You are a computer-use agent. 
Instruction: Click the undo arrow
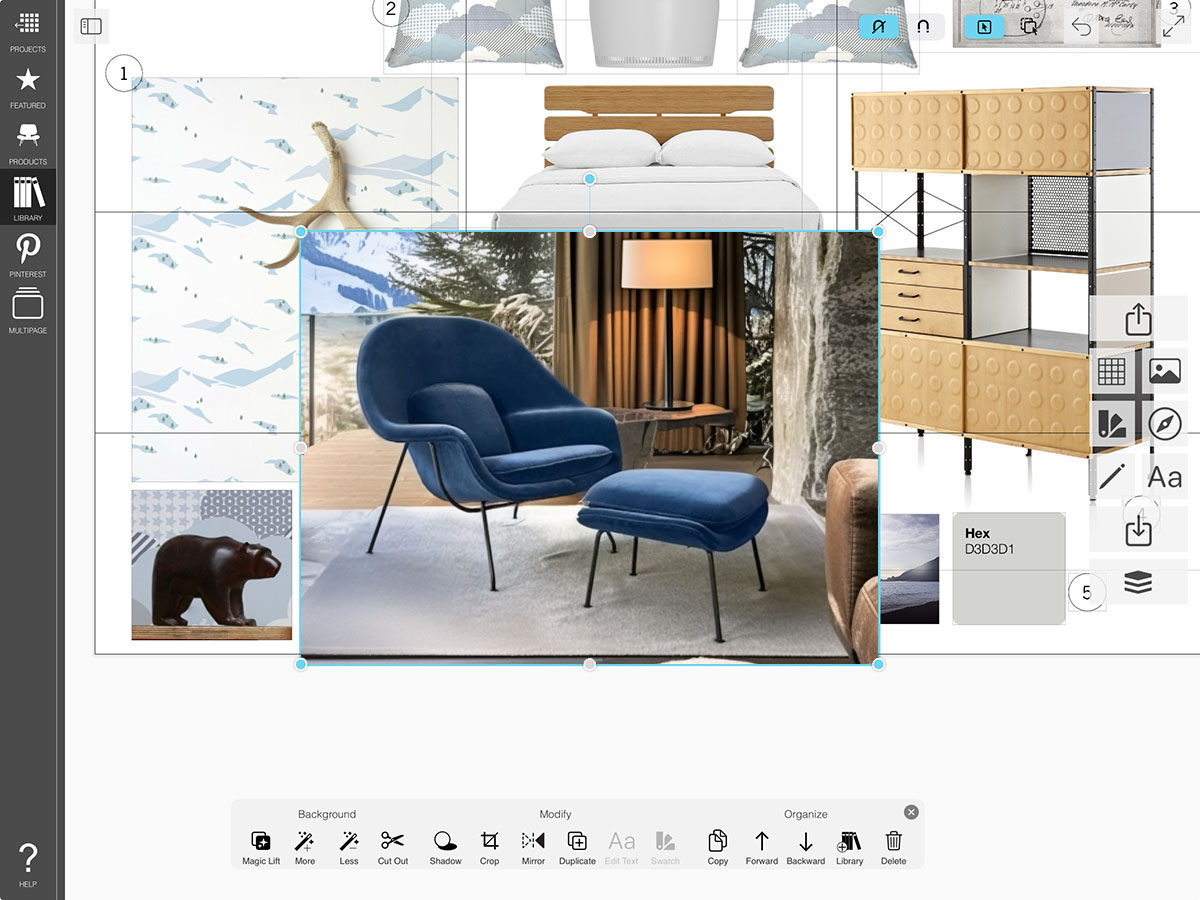(1081, 27)
